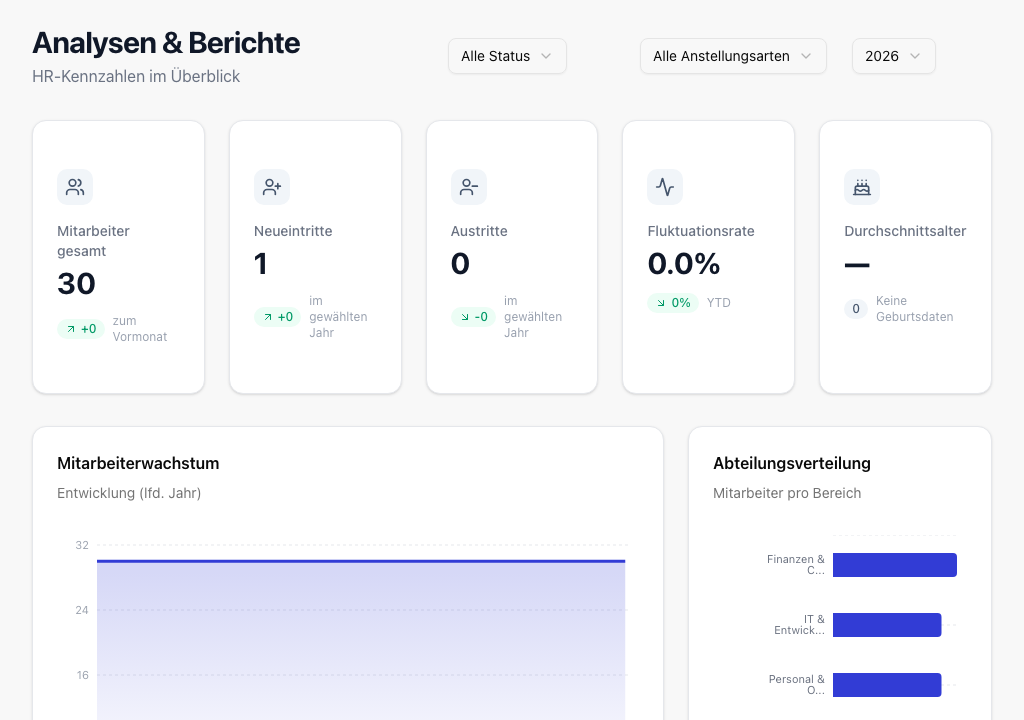
Task: Open the Alle Status dropdown
Action: tap(507, 56)
